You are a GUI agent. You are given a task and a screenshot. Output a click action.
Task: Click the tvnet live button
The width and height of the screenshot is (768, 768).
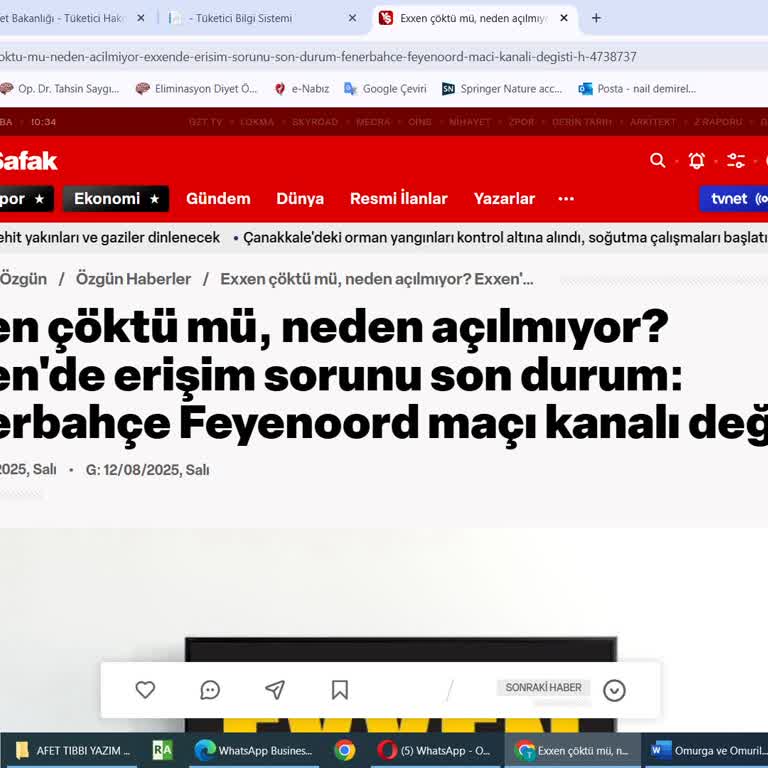click(734, 198)
